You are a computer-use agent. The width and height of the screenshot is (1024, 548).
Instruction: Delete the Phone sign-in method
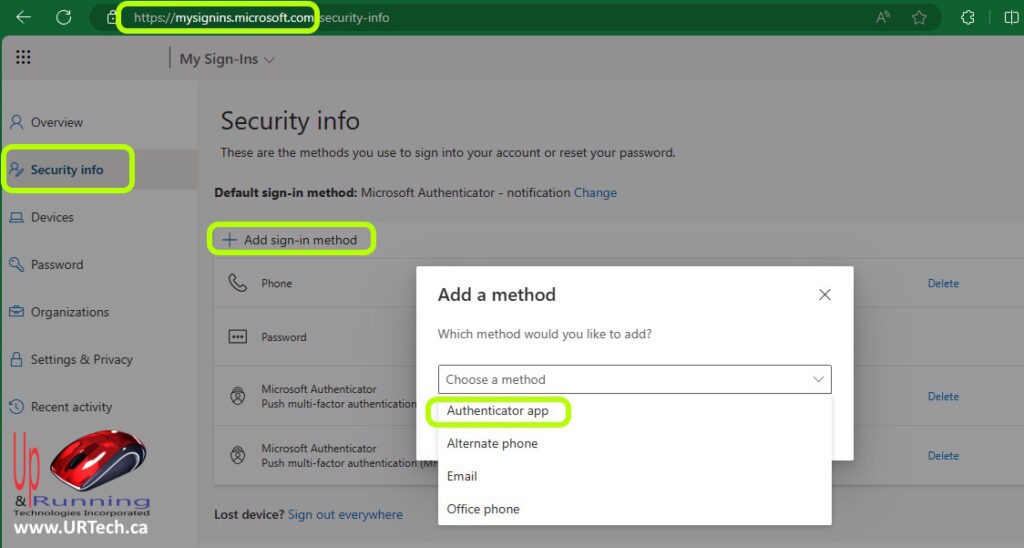coord(942,283)
